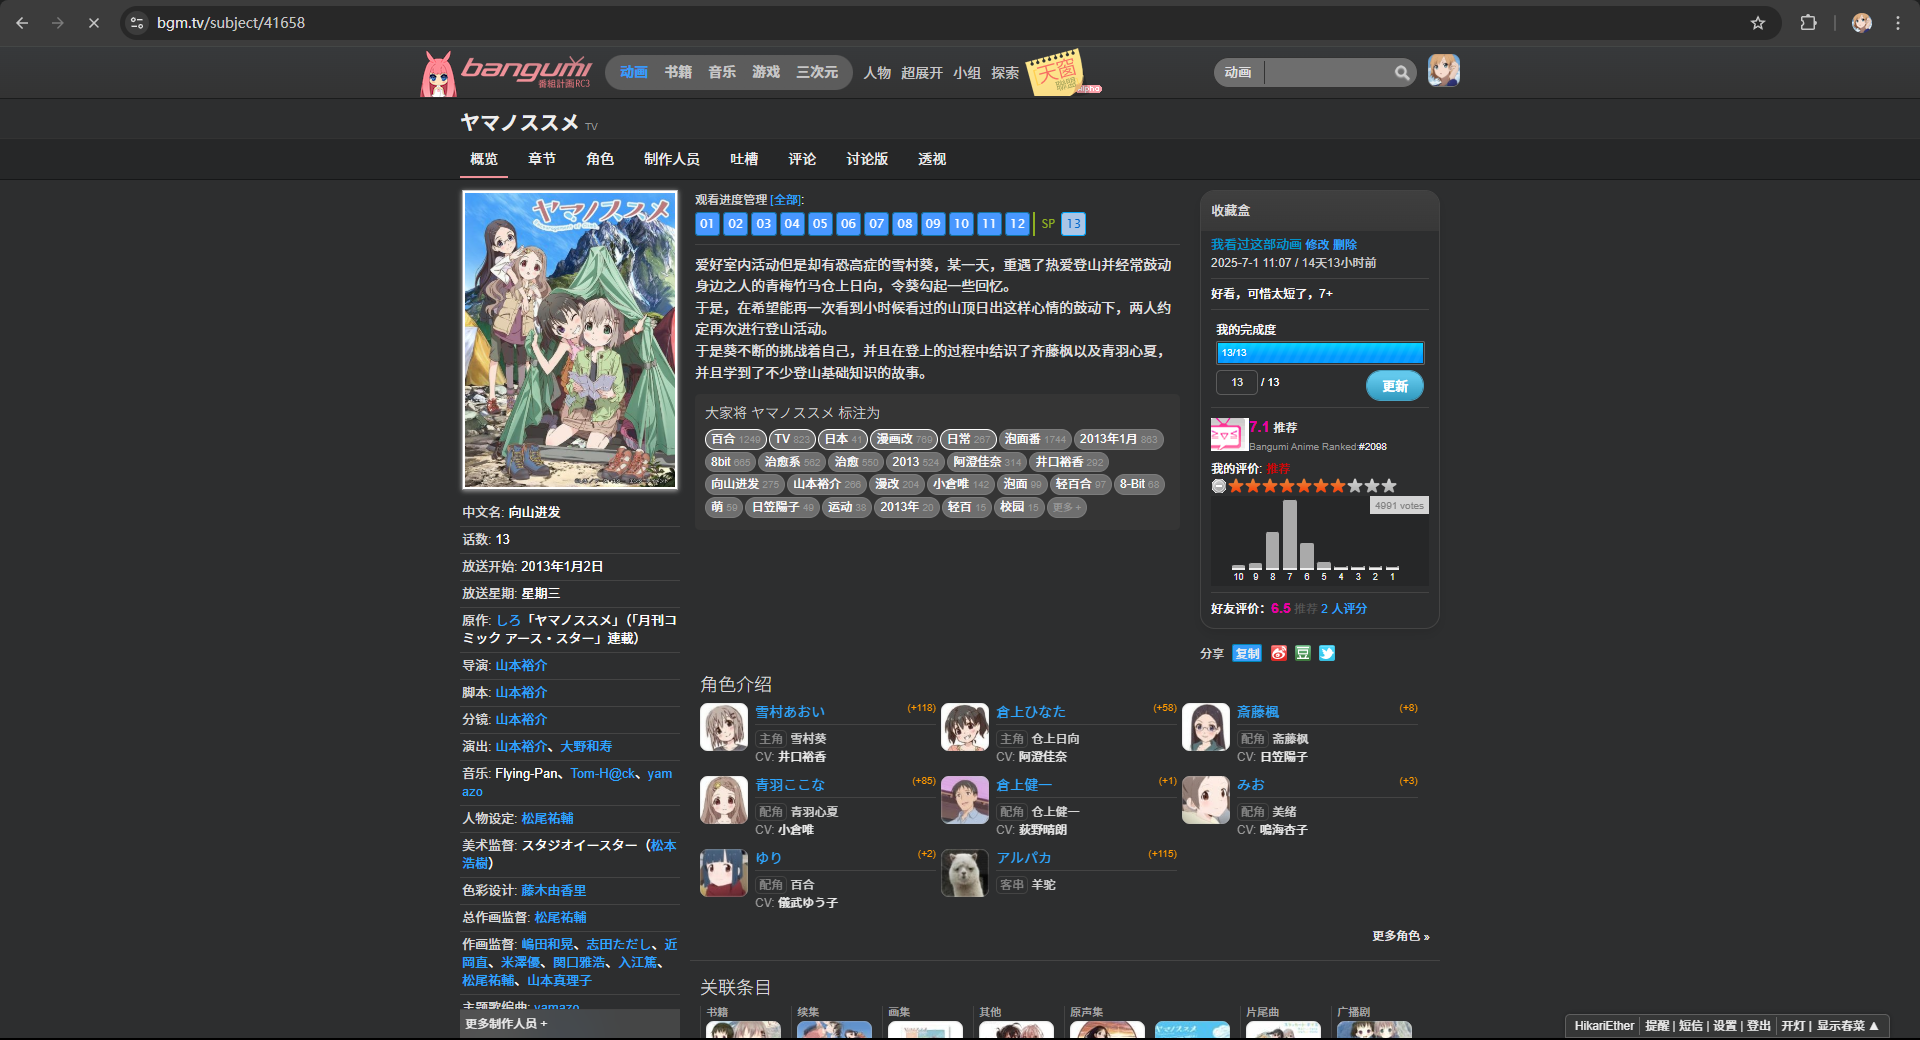Open 倉上ひなた character avatar
The width and height of the screenshot is (1920, 1040).
pos(965,727)
